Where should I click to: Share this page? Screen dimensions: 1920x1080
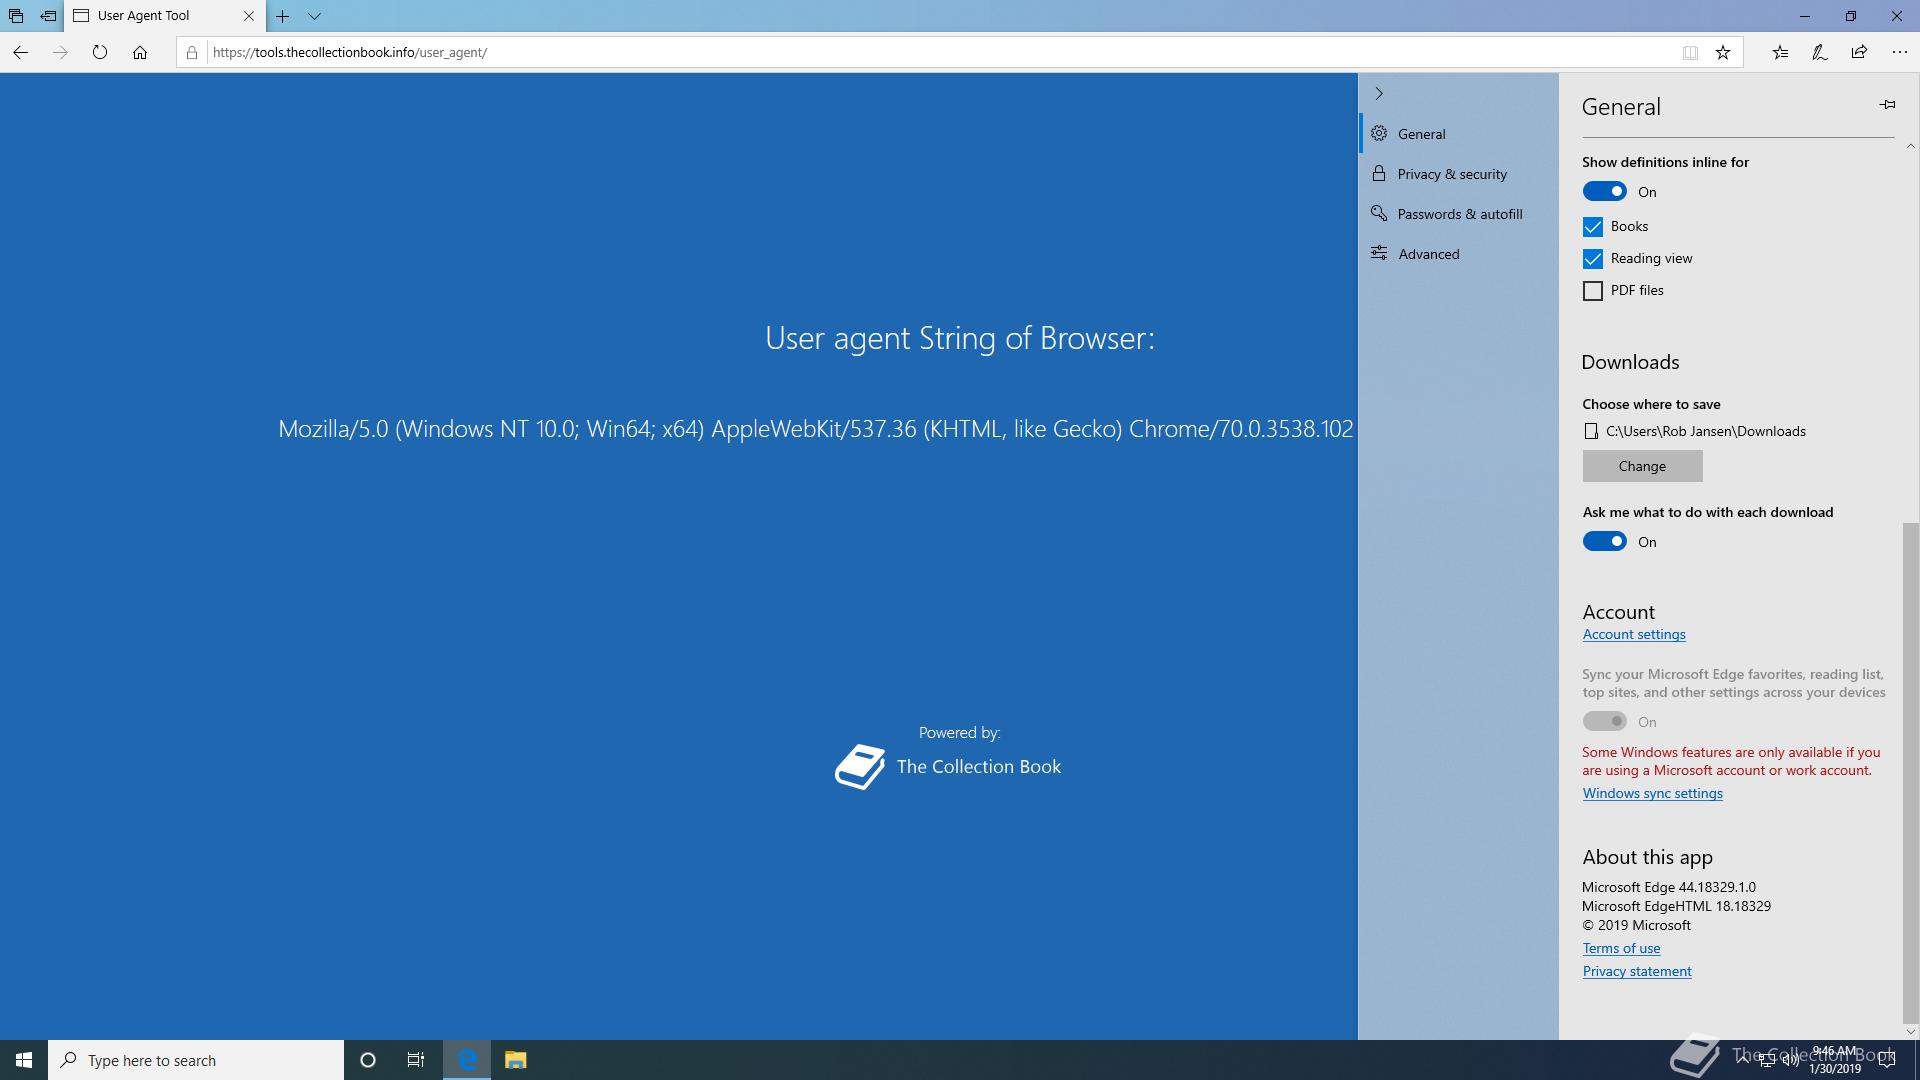coord(1860,52)
